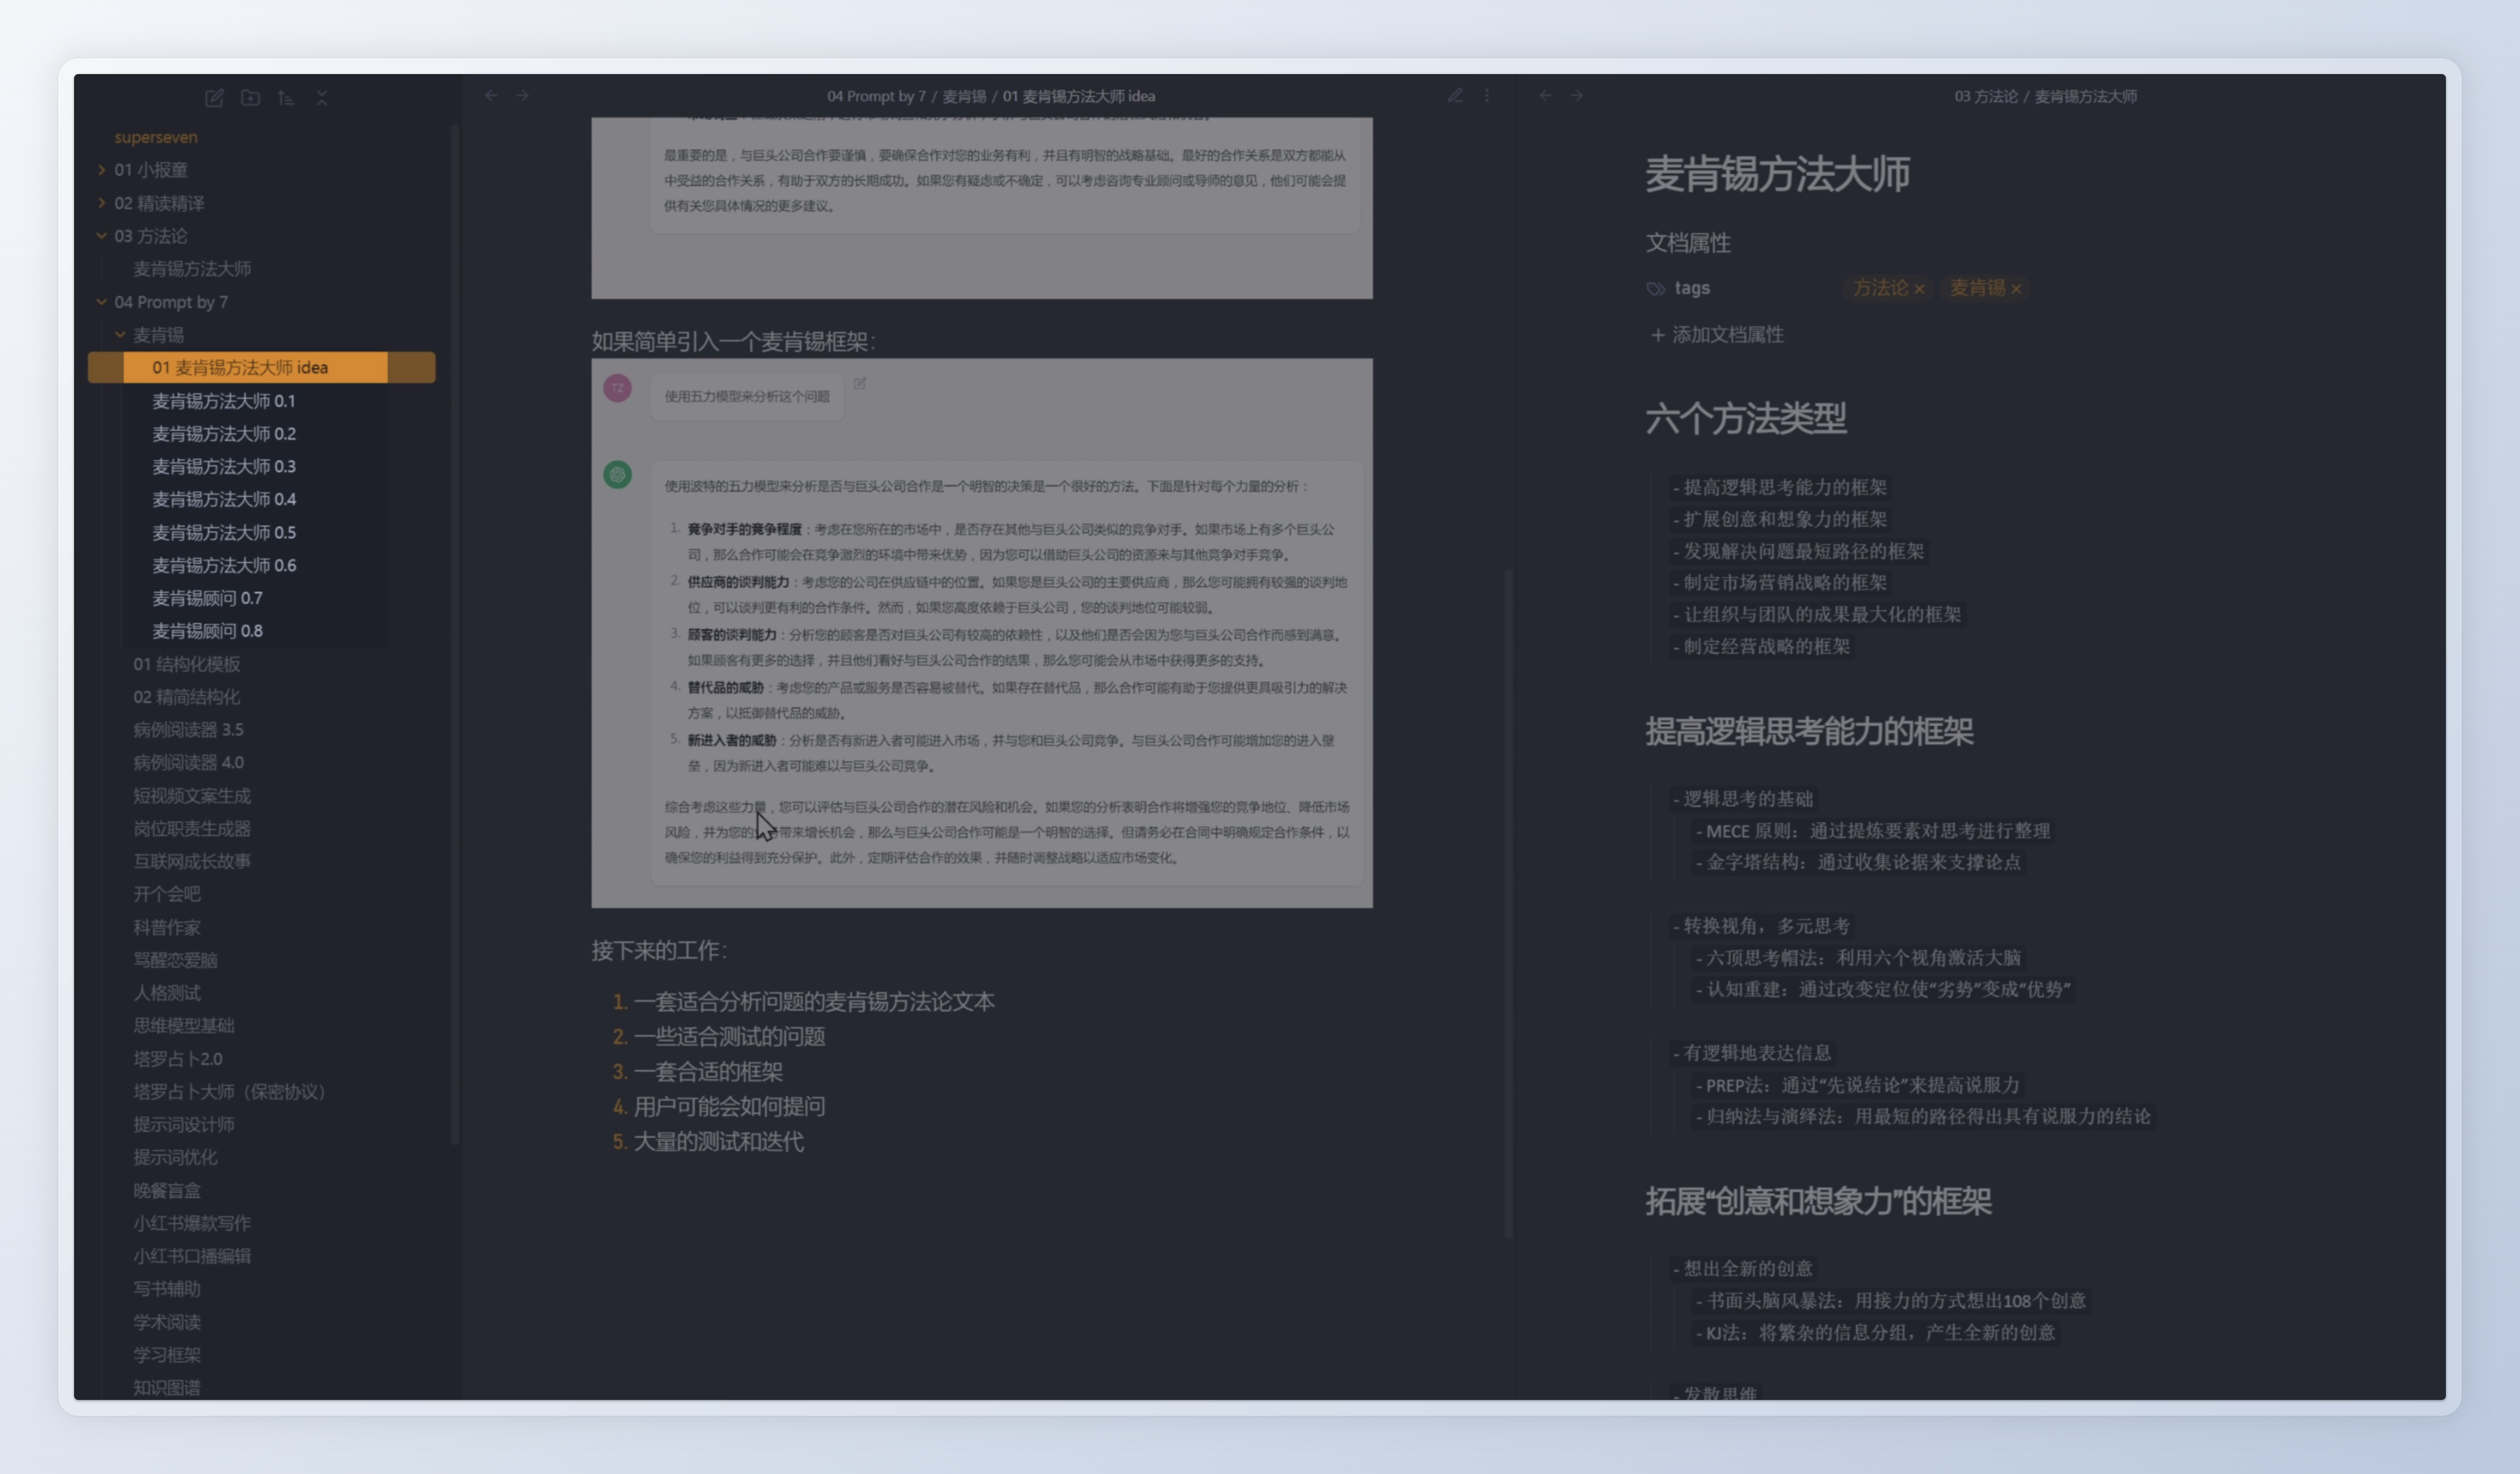2520x1474 pixels.
Task: Open the 人格测试 note
Action: (x=167, y=992)
